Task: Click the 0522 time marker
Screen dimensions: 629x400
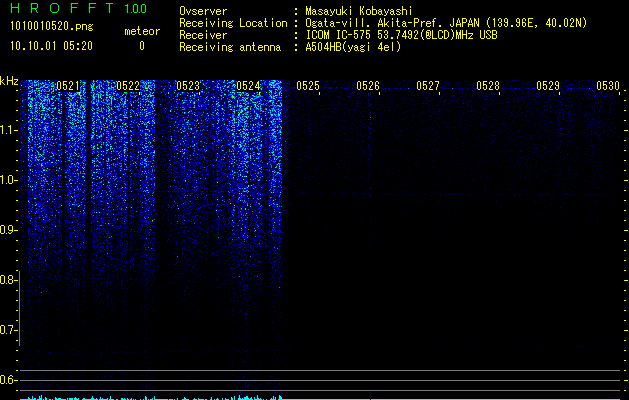Action: (128, 86)
